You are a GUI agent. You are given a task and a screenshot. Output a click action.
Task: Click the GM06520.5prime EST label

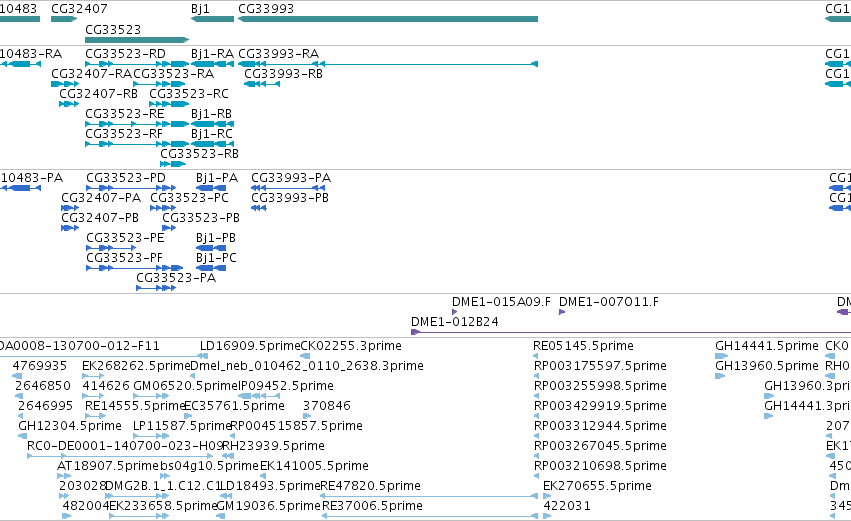[x=186, y=386]
